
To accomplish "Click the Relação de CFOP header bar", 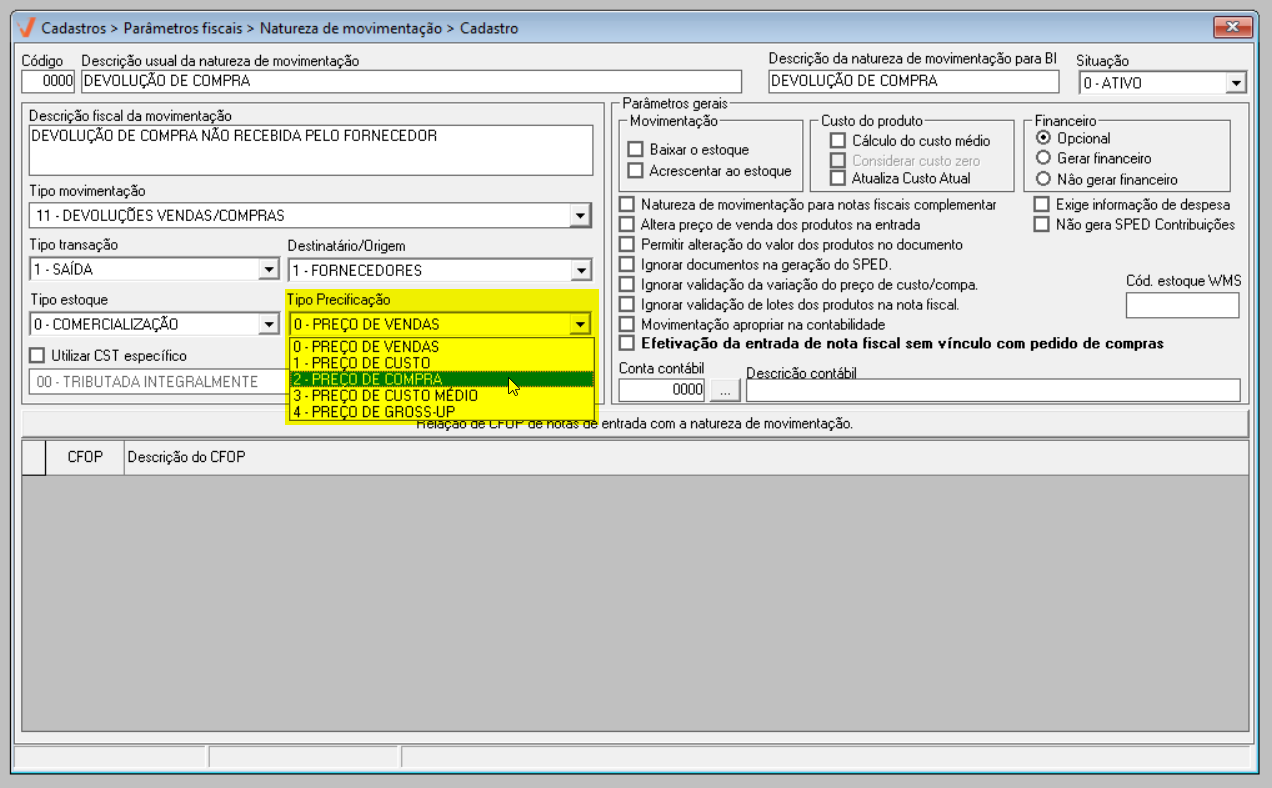I will pos(635,424).
